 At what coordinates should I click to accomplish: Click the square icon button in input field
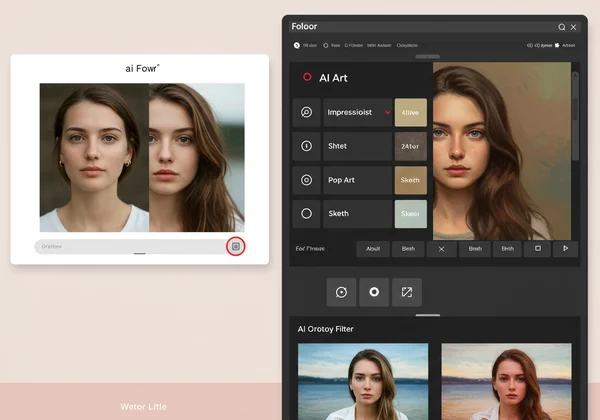pyautogui.click(x=236, y=246)
